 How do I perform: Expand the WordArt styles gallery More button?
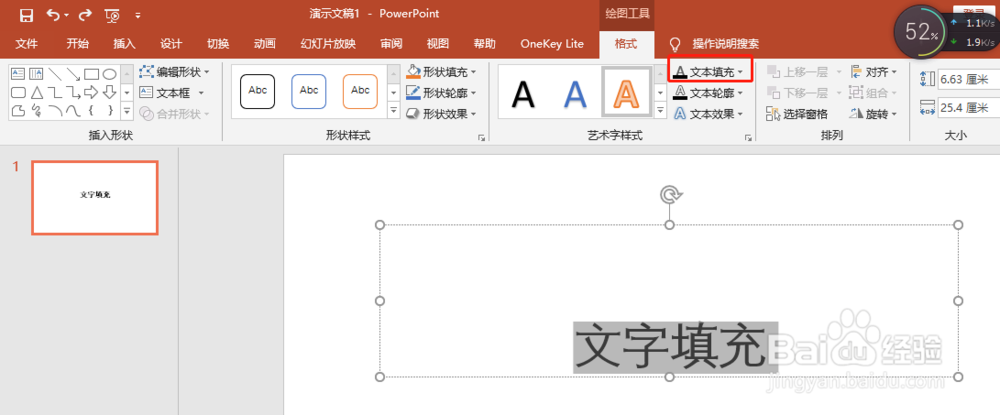pos(661,111)
